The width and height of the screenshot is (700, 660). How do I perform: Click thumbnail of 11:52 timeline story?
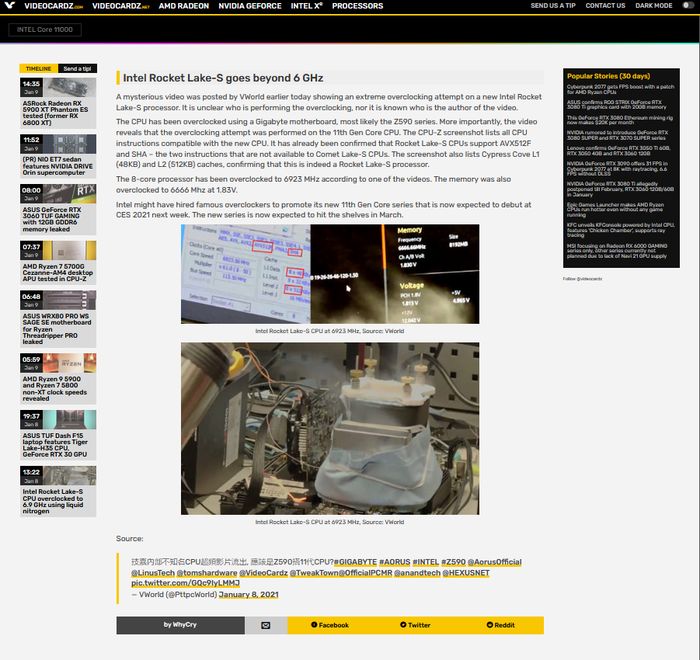click(x=69, y=144)
